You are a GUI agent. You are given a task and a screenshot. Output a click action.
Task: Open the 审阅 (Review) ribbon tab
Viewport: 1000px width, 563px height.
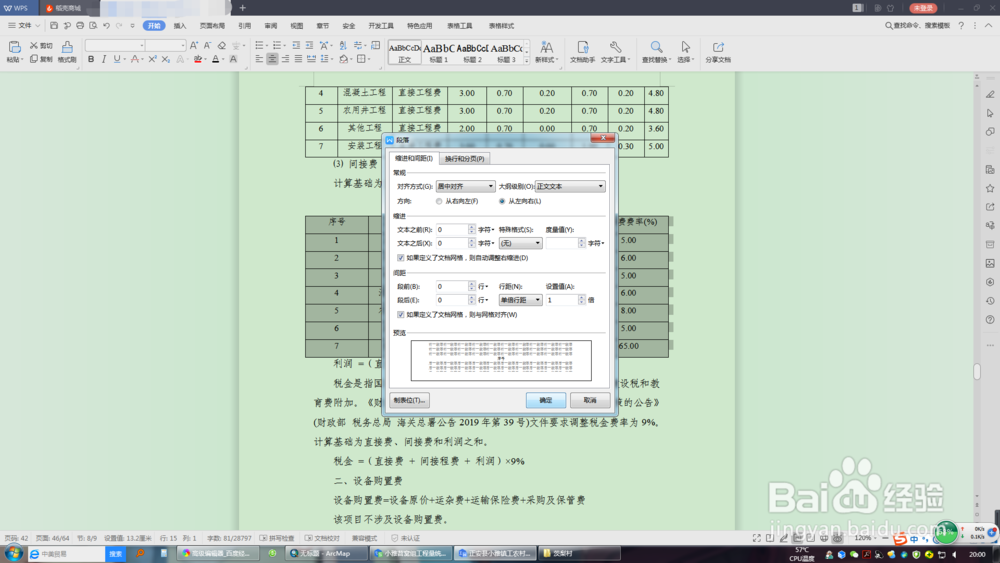271,26
